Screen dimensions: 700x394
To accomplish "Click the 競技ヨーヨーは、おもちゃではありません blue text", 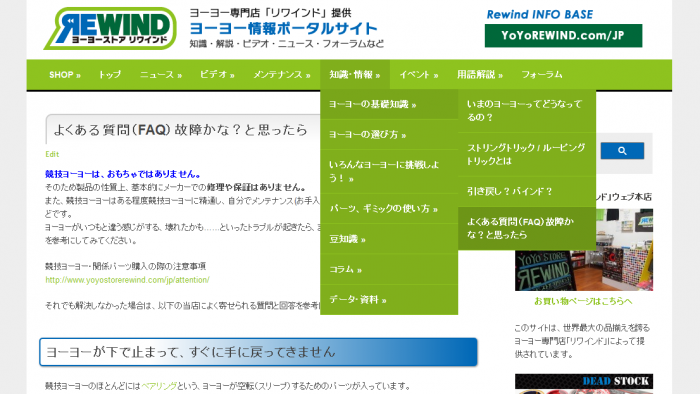I will (x=123, y=174).
